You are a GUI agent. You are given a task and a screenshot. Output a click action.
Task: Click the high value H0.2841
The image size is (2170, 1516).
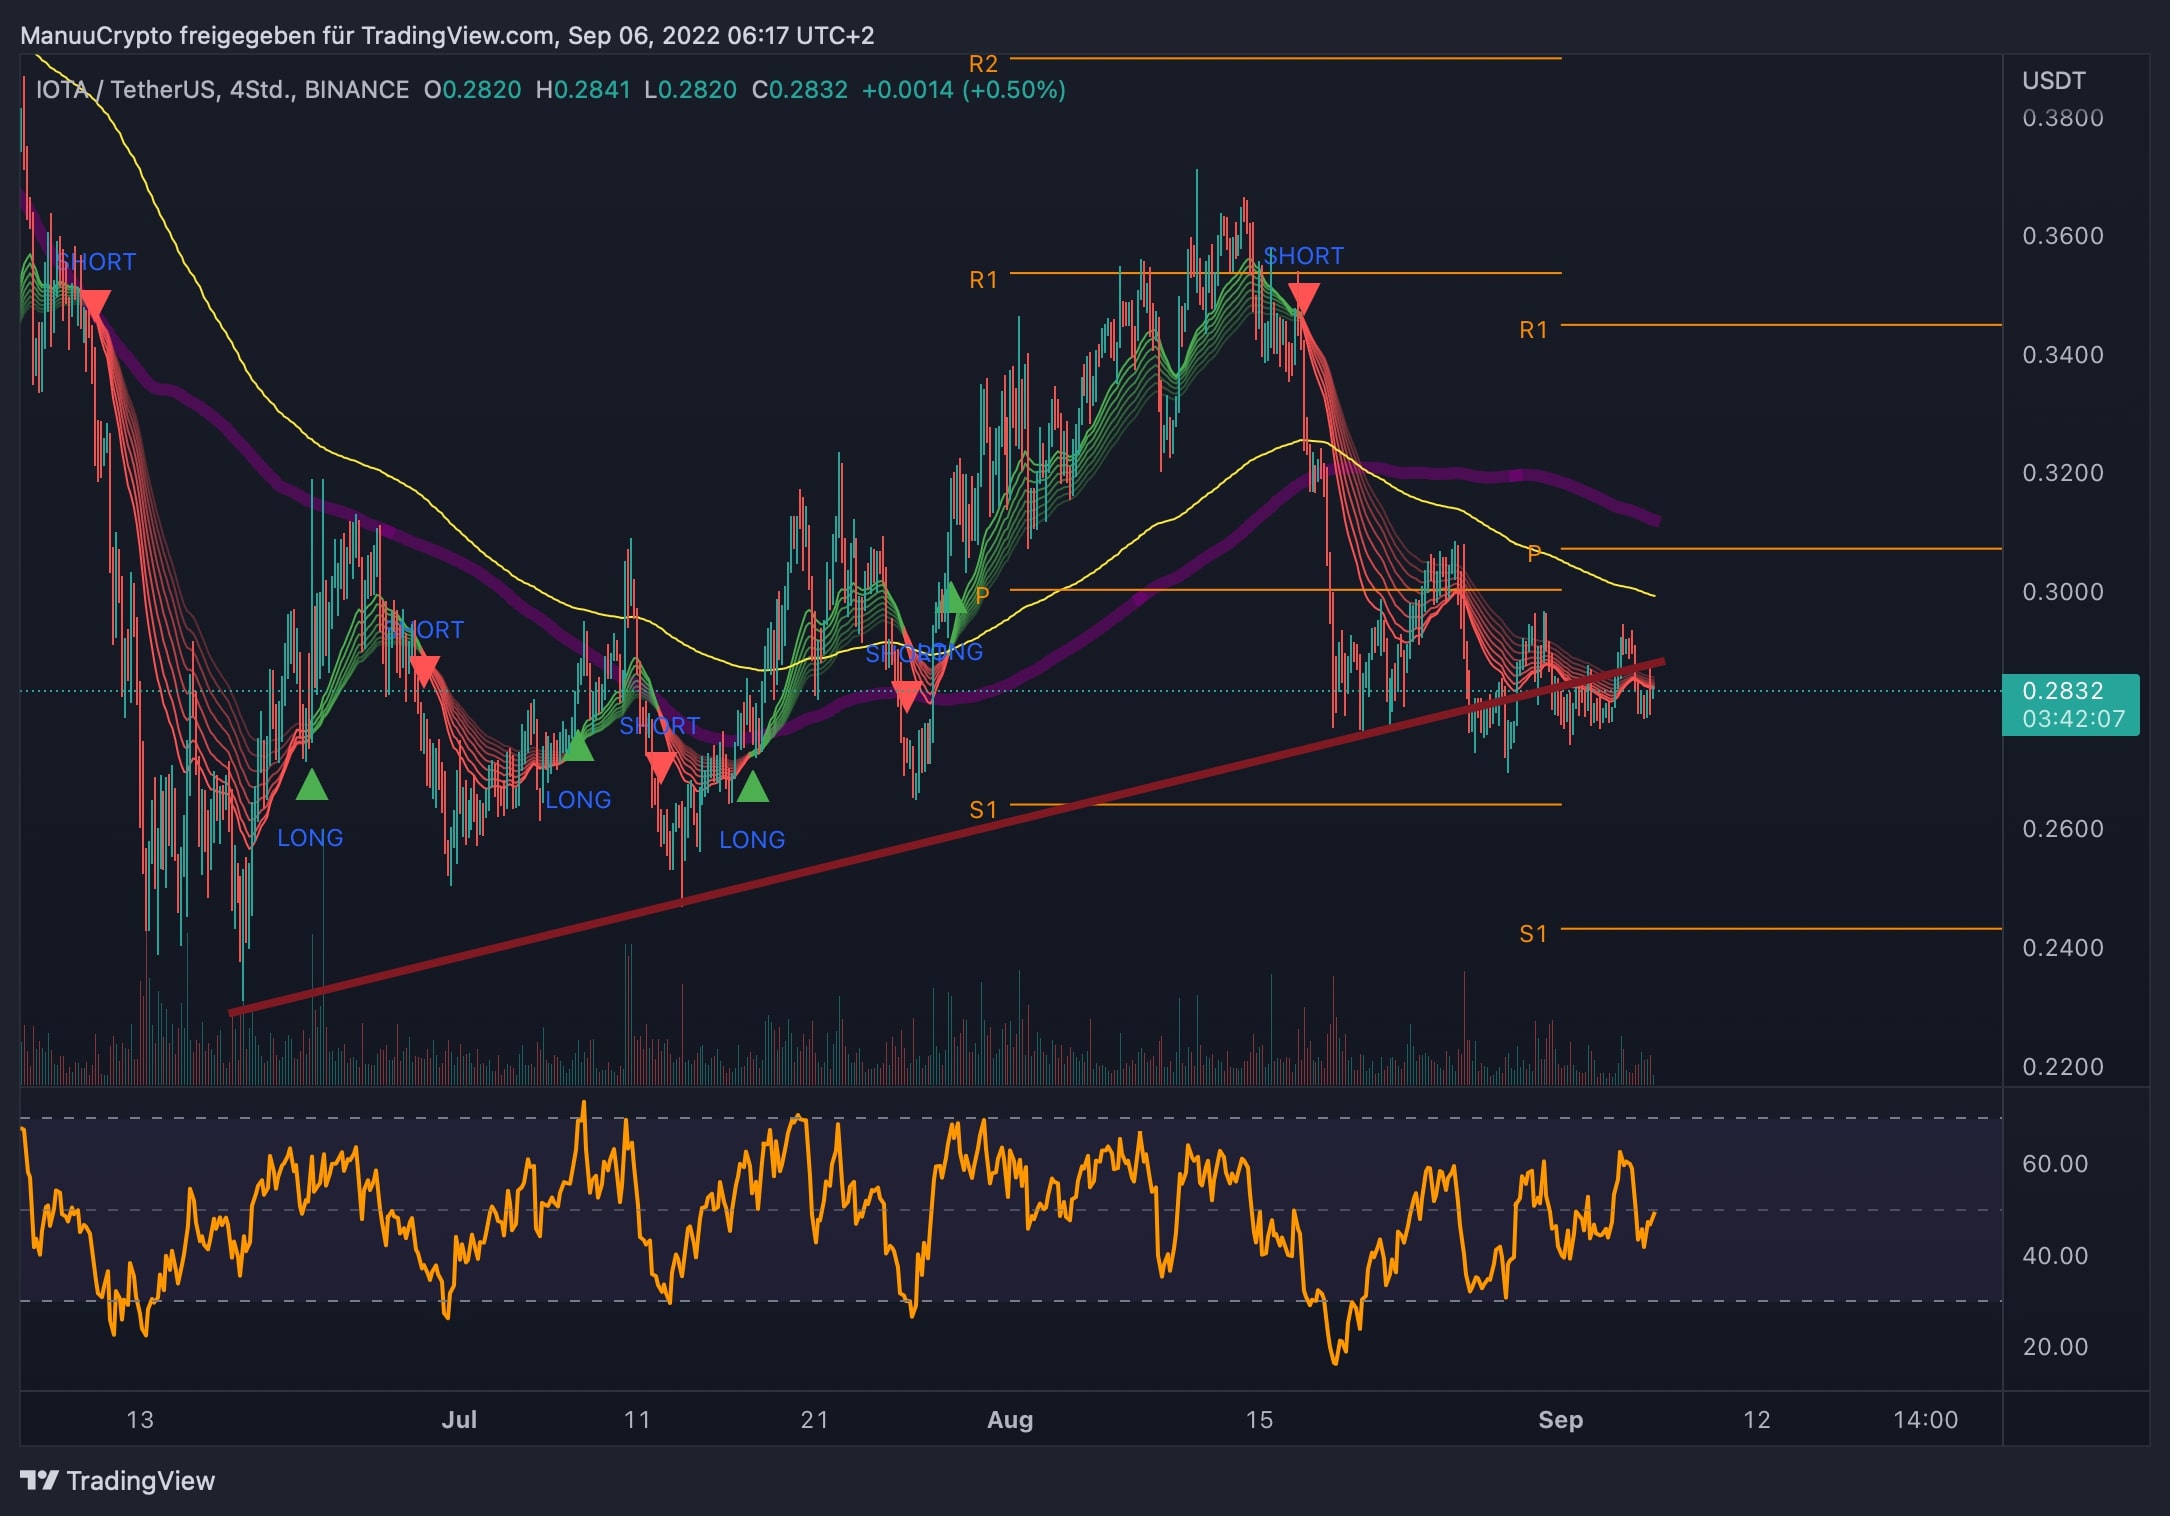583,90
